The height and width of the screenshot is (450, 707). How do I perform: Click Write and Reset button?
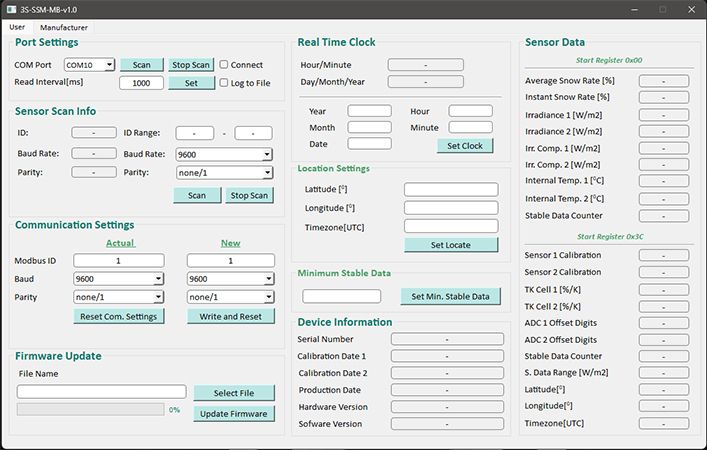pos(230,316)
